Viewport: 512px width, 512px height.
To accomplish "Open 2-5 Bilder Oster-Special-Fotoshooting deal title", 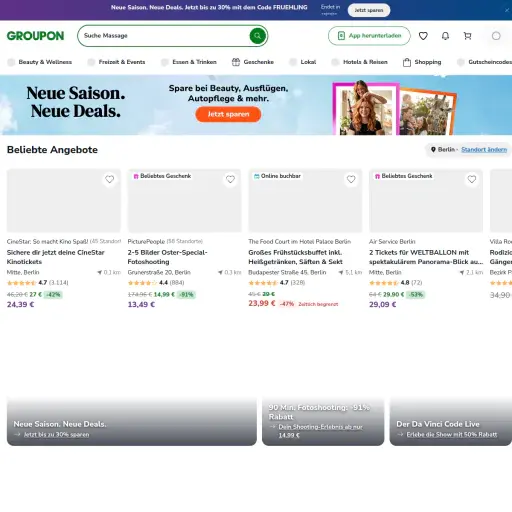I will [167, 257].
